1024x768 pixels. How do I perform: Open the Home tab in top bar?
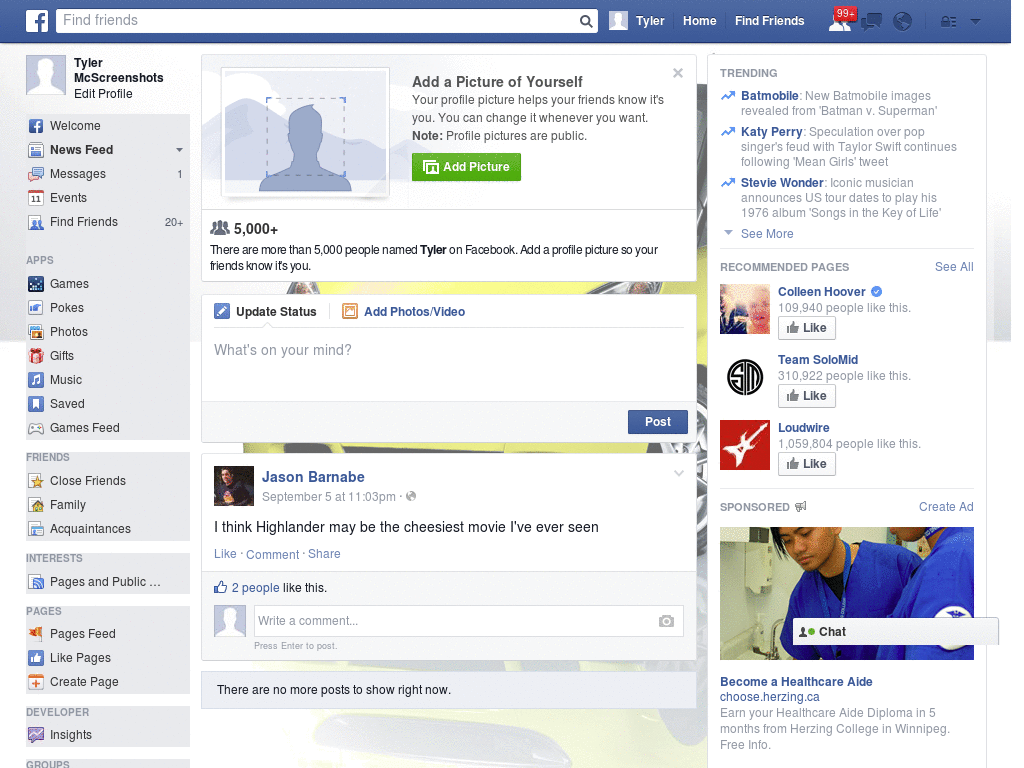point(699,21)
